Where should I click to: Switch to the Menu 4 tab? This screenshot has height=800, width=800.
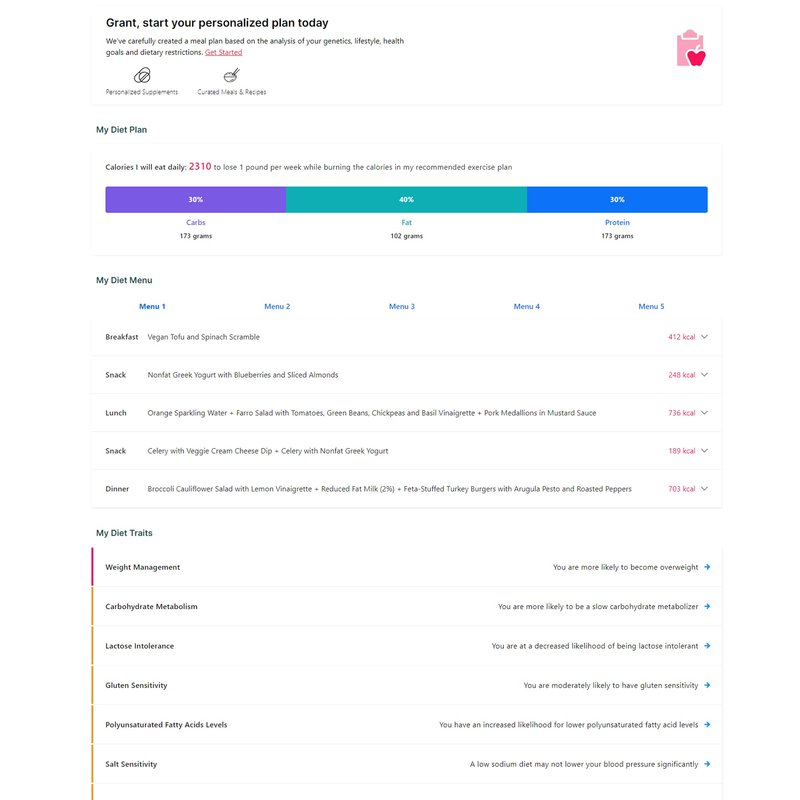coord(527,306)
